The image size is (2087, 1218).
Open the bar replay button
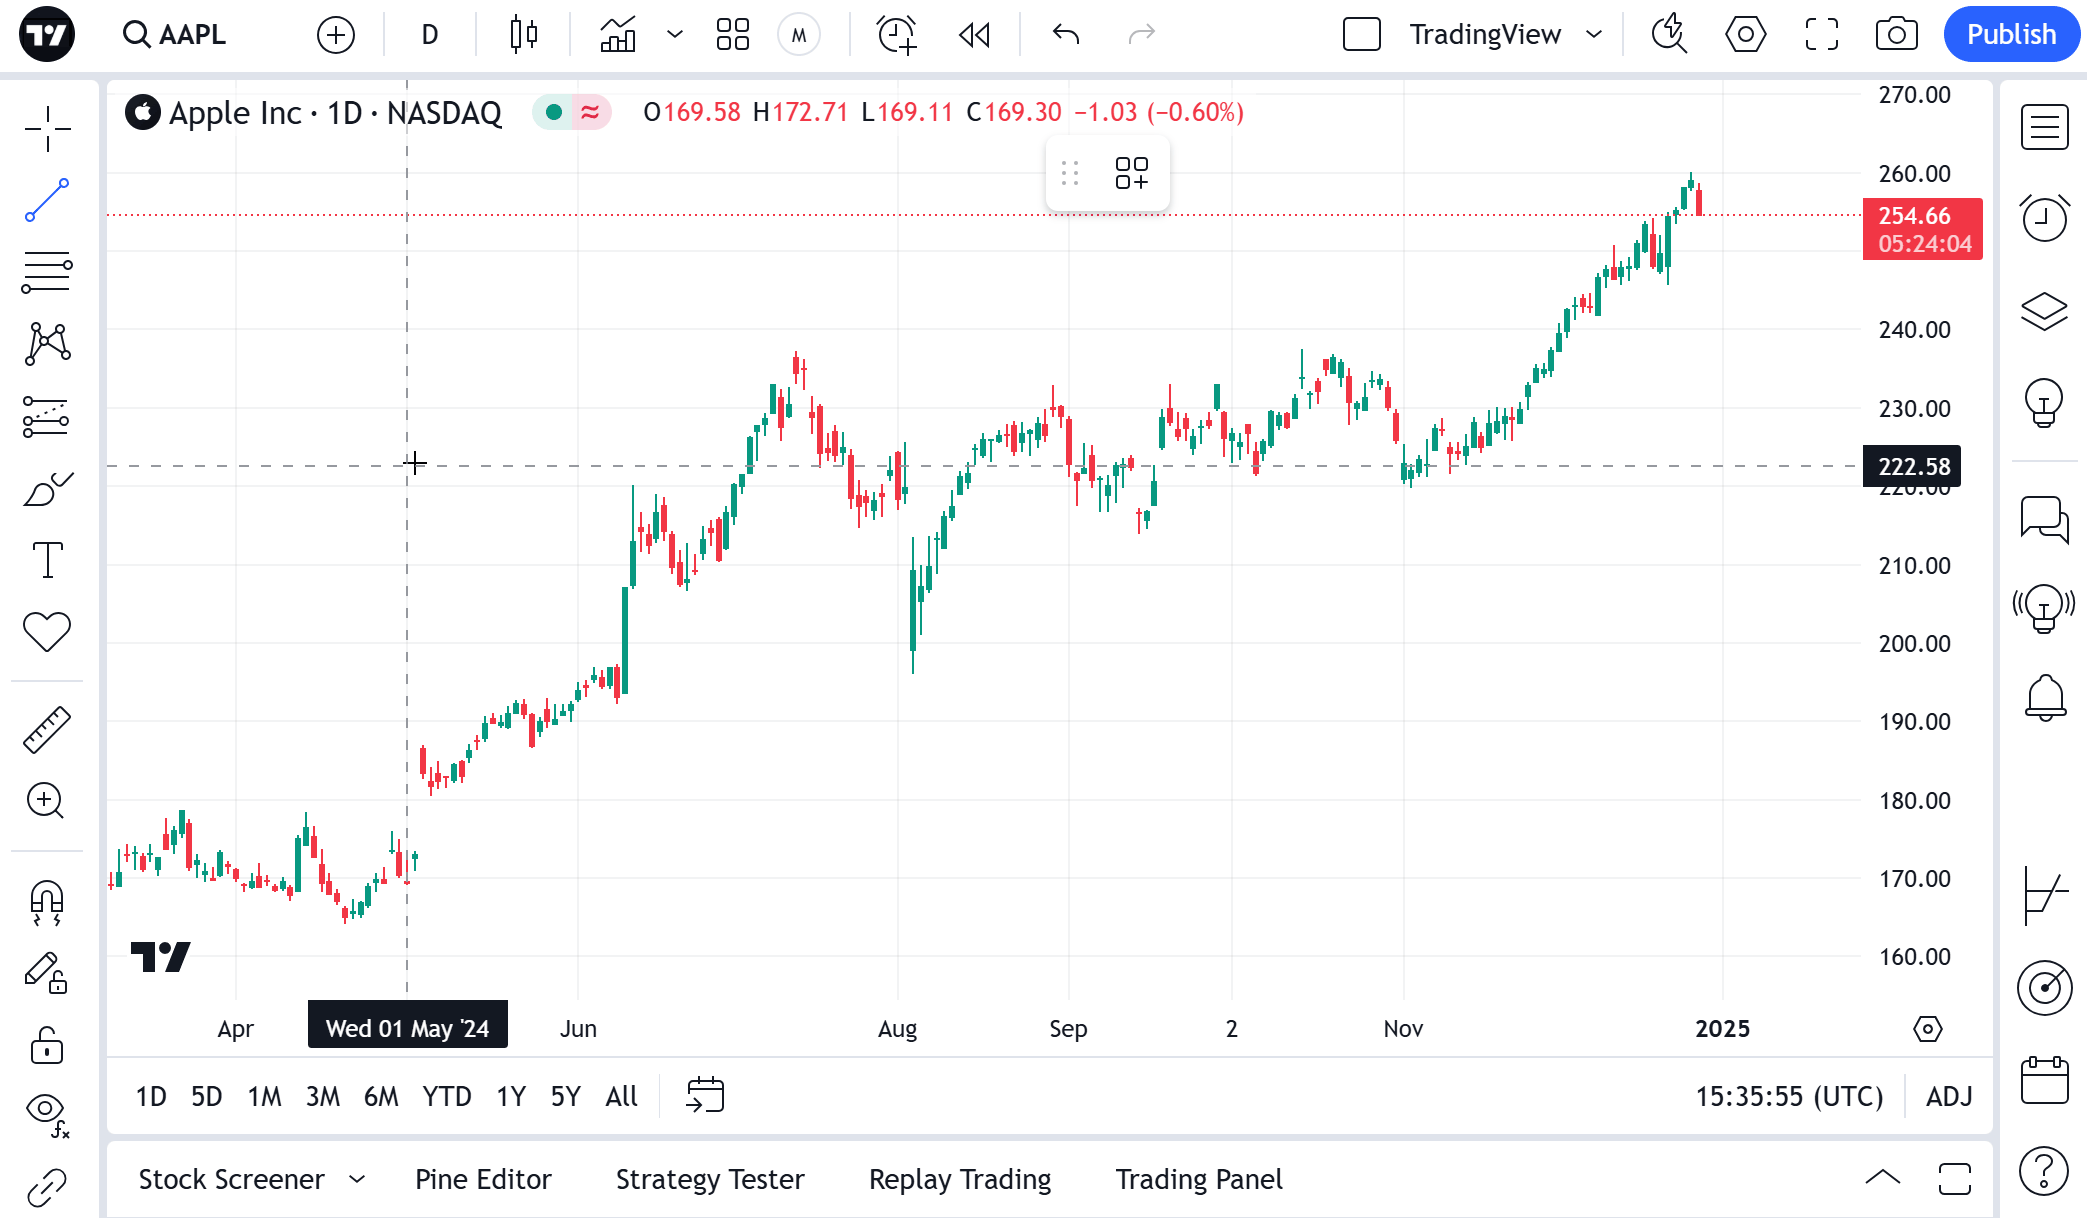pyautogui.click(x=974, y=35)
